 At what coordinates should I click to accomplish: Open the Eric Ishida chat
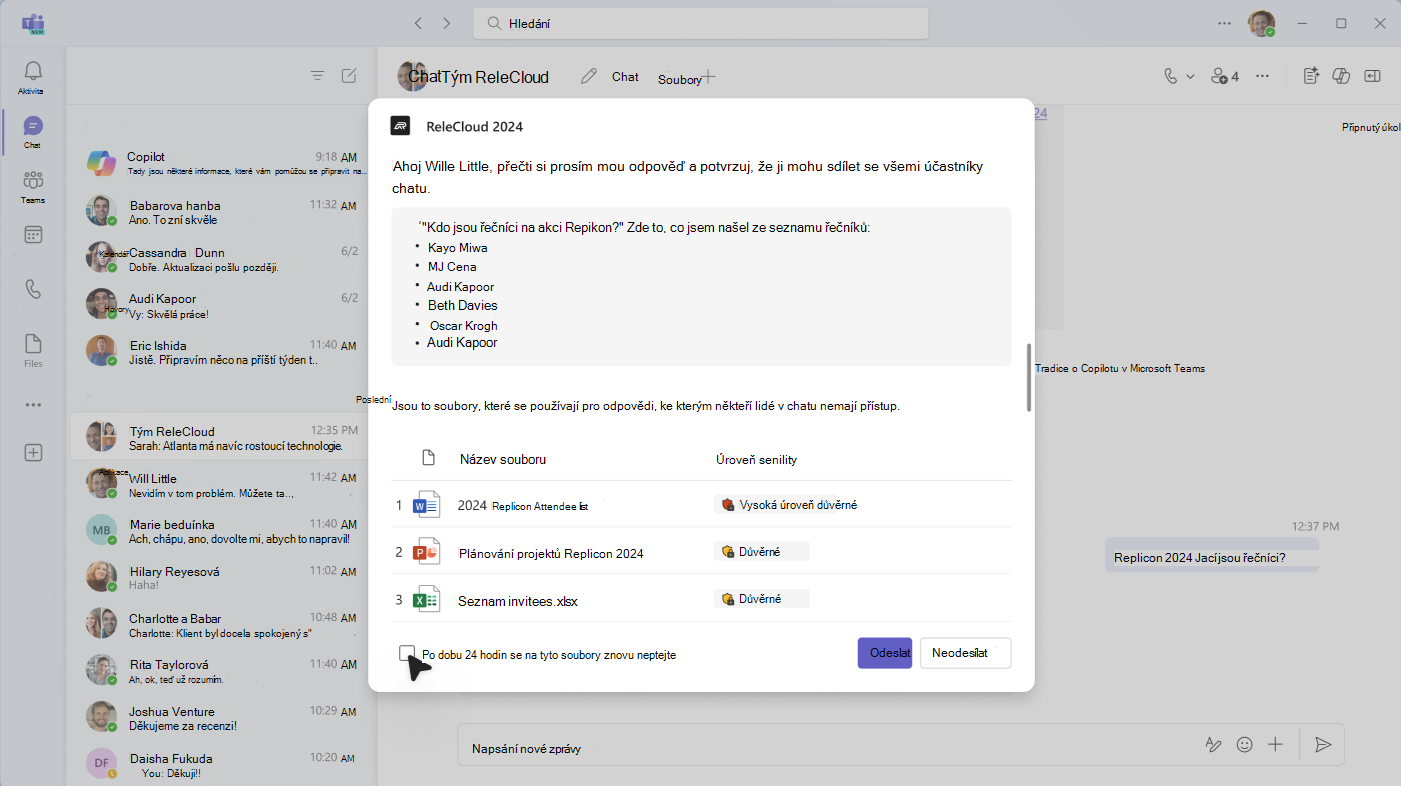coord(222,352)
